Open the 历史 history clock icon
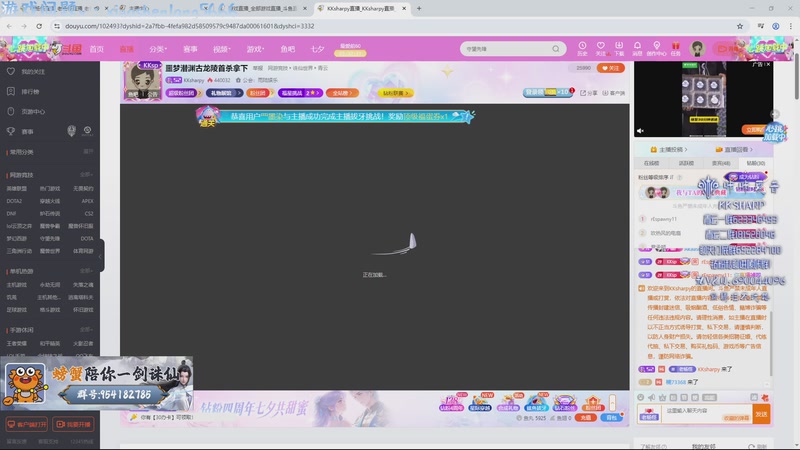 point(582,48)
